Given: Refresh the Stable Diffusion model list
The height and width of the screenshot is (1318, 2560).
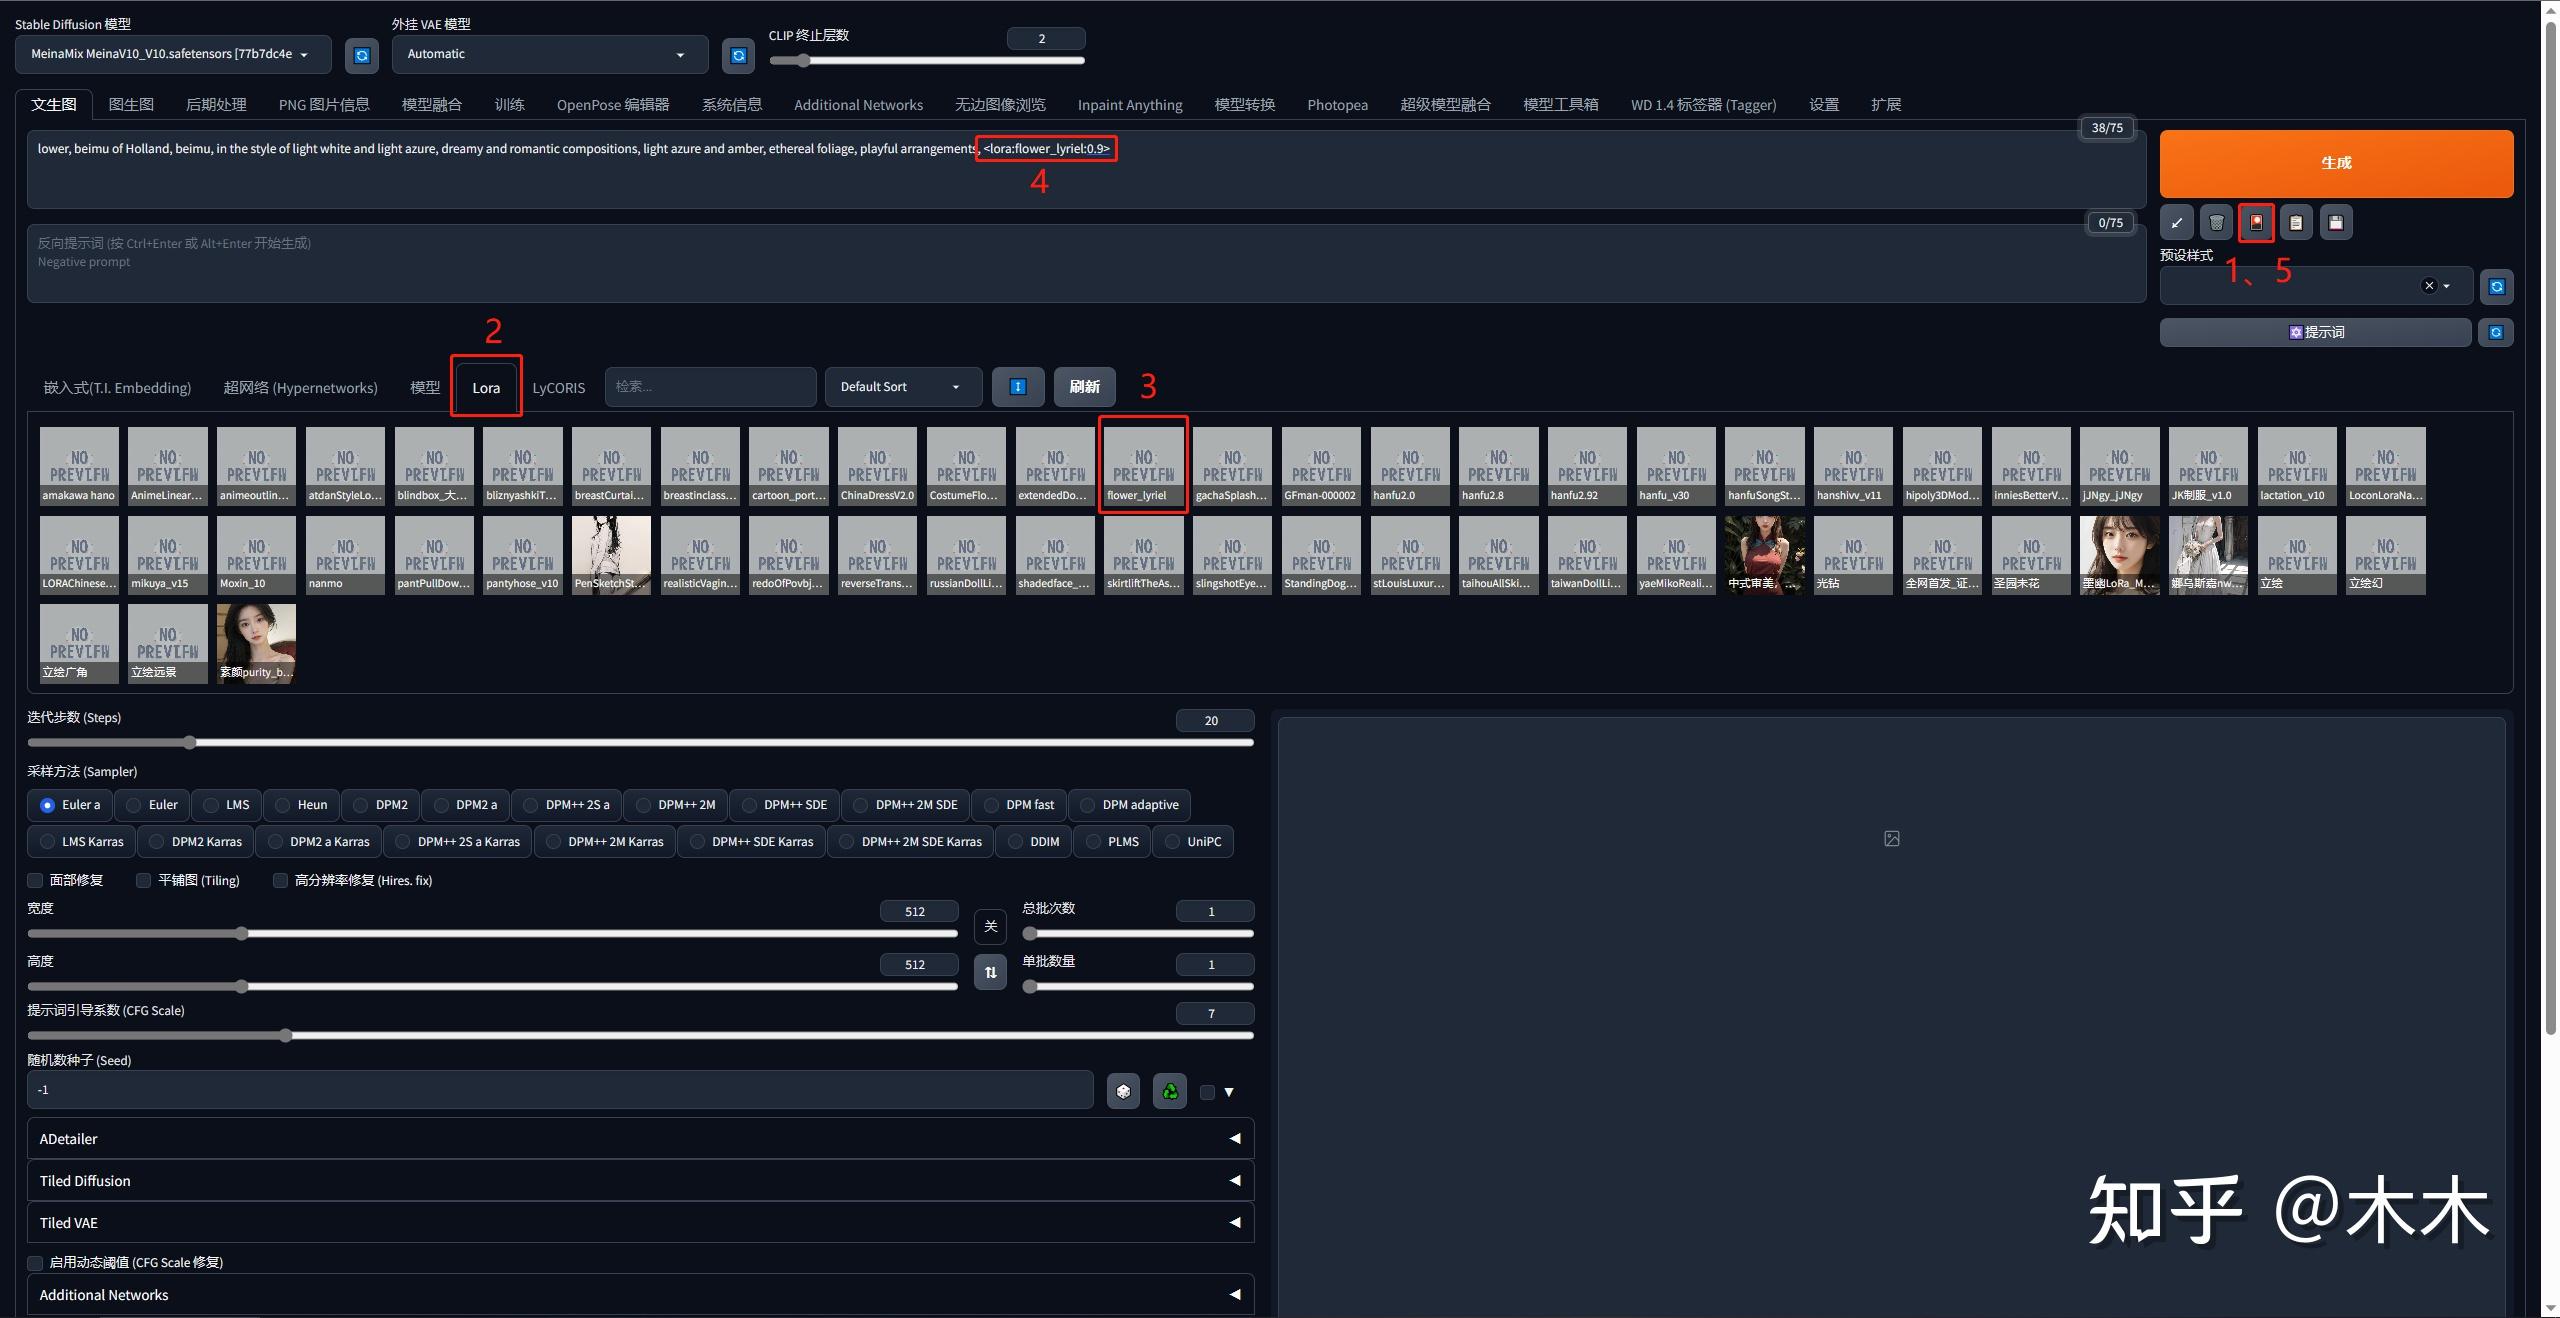Looking at the screenshot, I should [x=362, y=56].
